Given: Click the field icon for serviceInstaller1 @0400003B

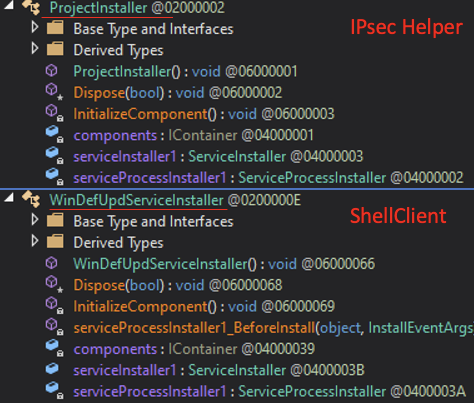Looking at the screenshot, I should pos(52,369).
